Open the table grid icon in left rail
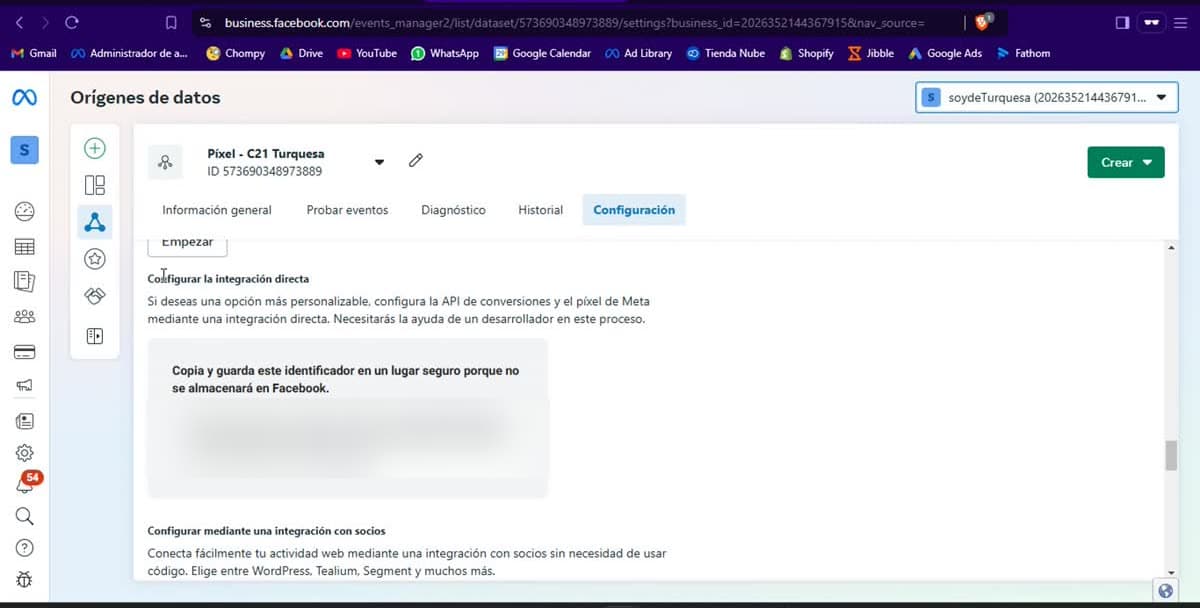1200x608 pixels. click(x=24, y=246)
